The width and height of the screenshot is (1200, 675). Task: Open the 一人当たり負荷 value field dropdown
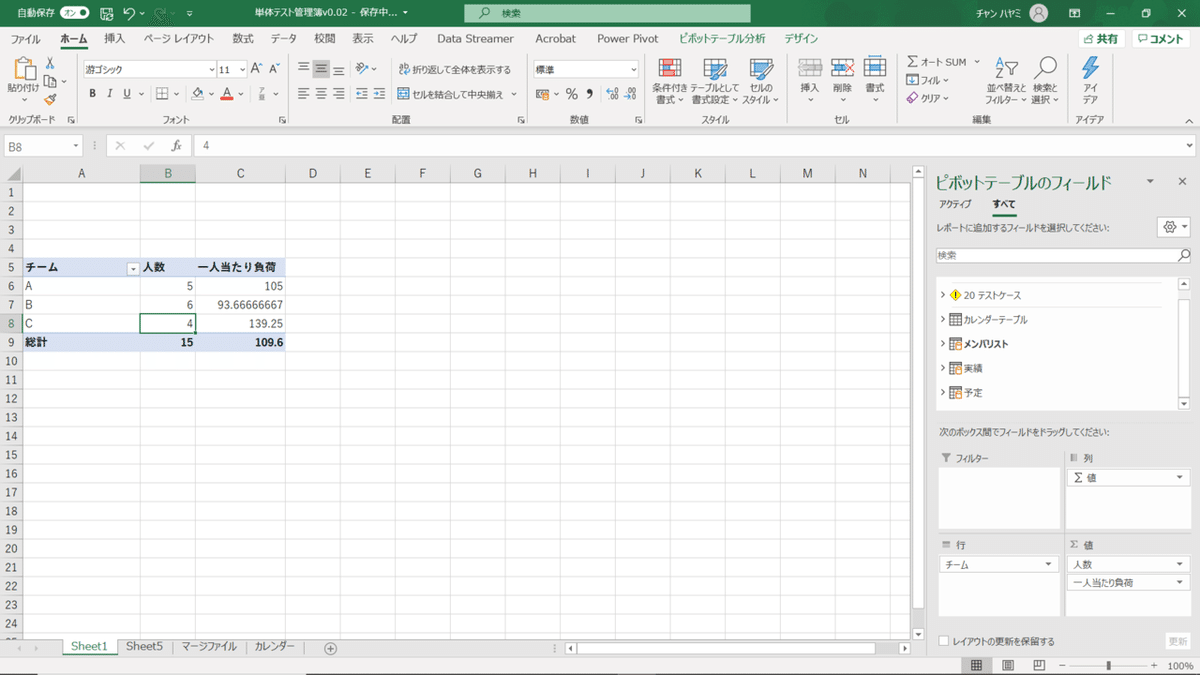tap(1180, 582)
